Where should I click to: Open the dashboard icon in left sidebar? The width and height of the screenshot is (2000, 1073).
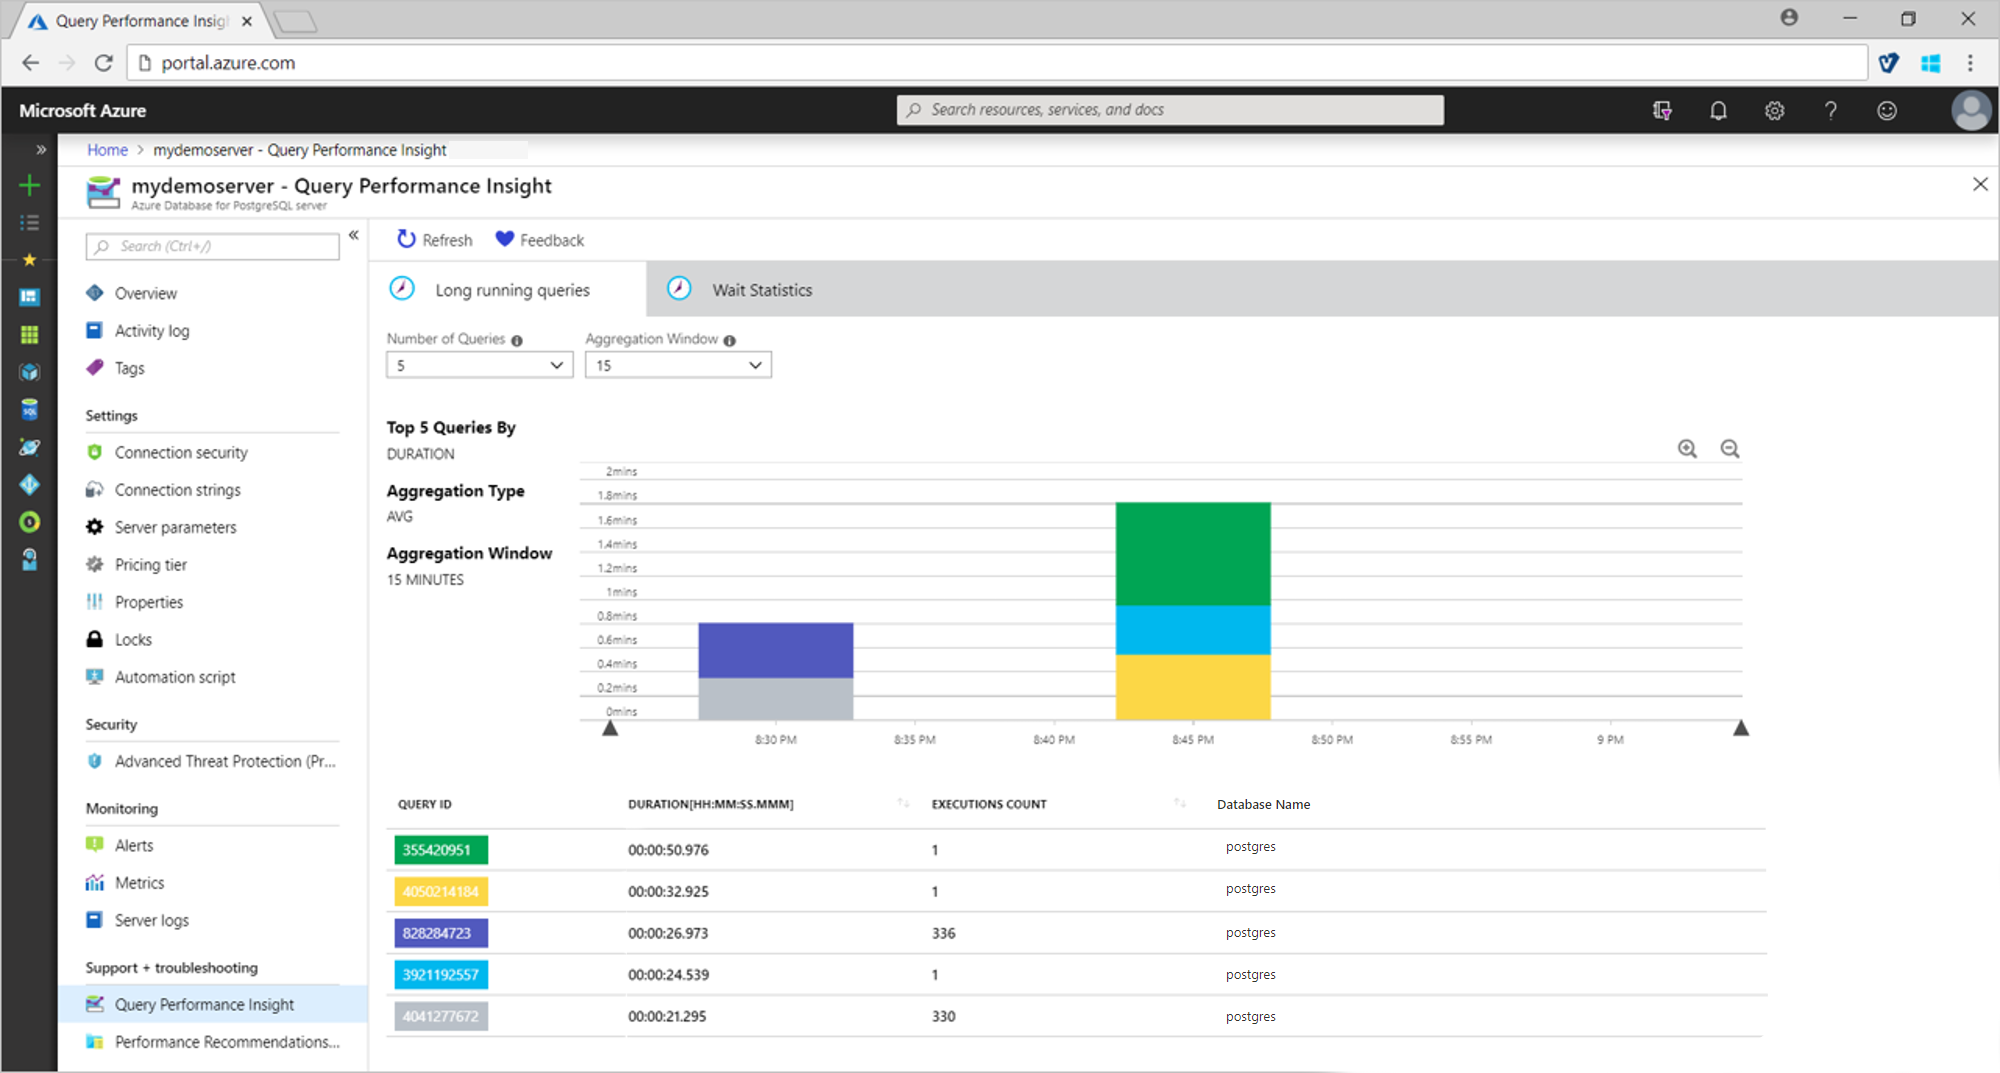point(30,297)
